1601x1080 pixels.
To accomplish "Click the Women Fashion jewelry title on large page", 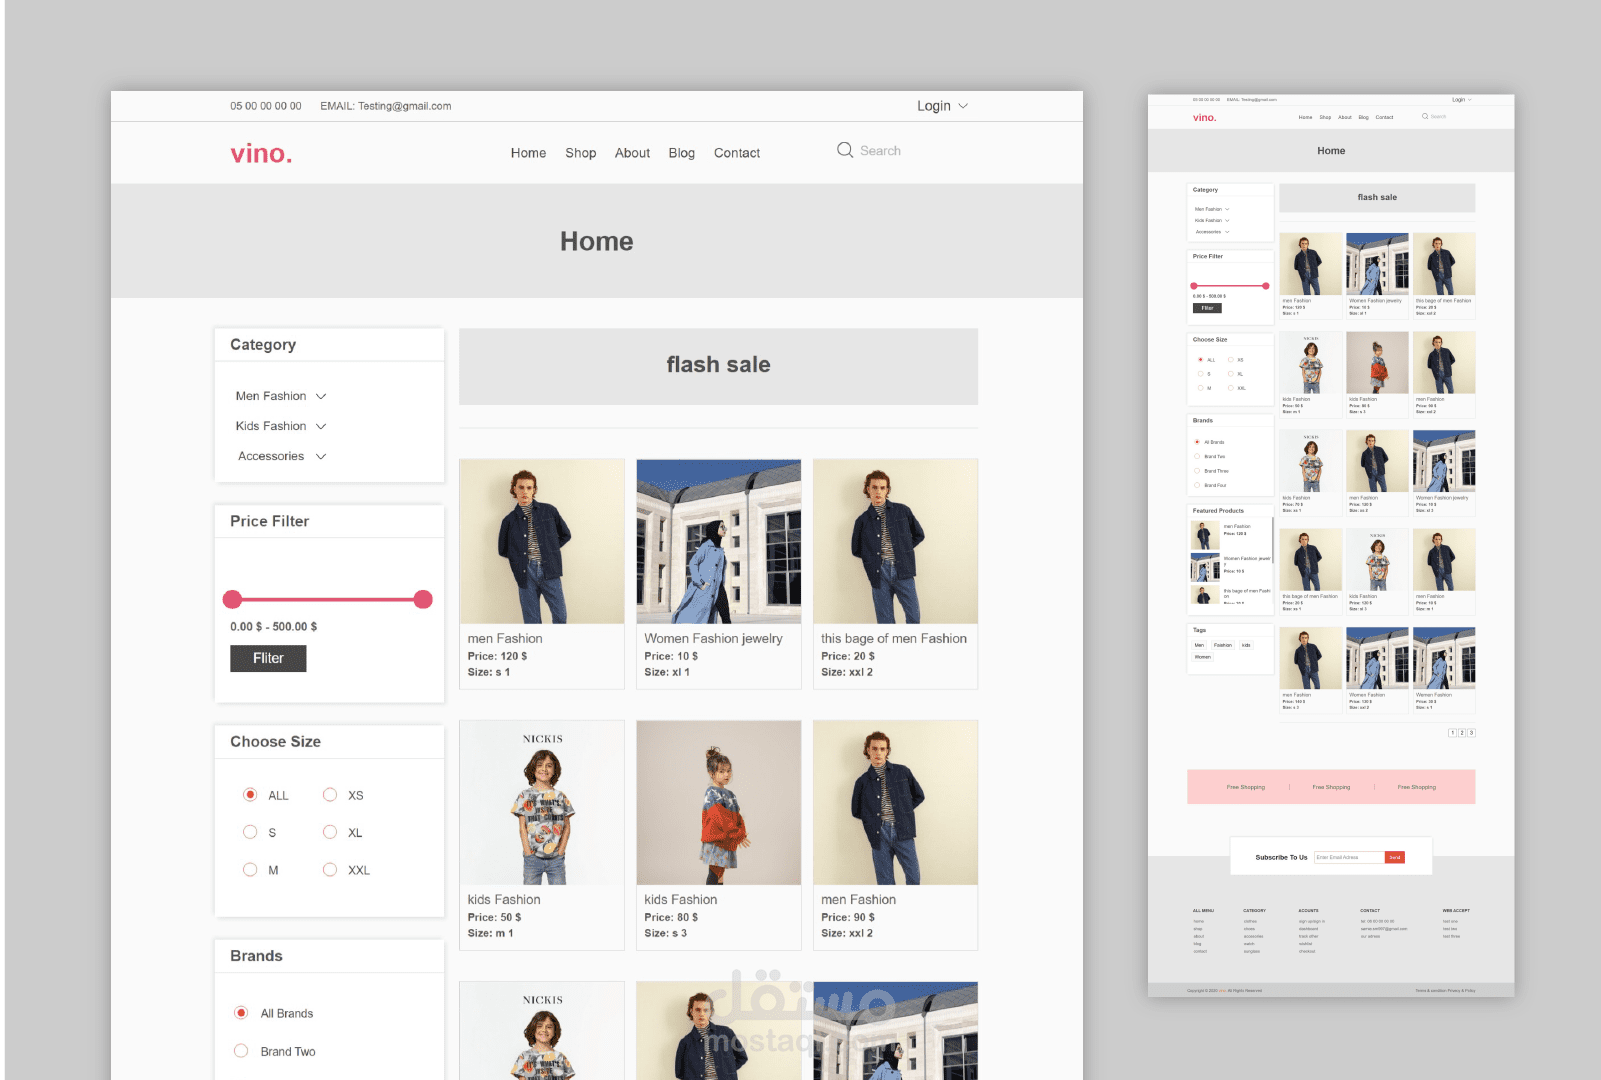I will [x=713, y=638].
